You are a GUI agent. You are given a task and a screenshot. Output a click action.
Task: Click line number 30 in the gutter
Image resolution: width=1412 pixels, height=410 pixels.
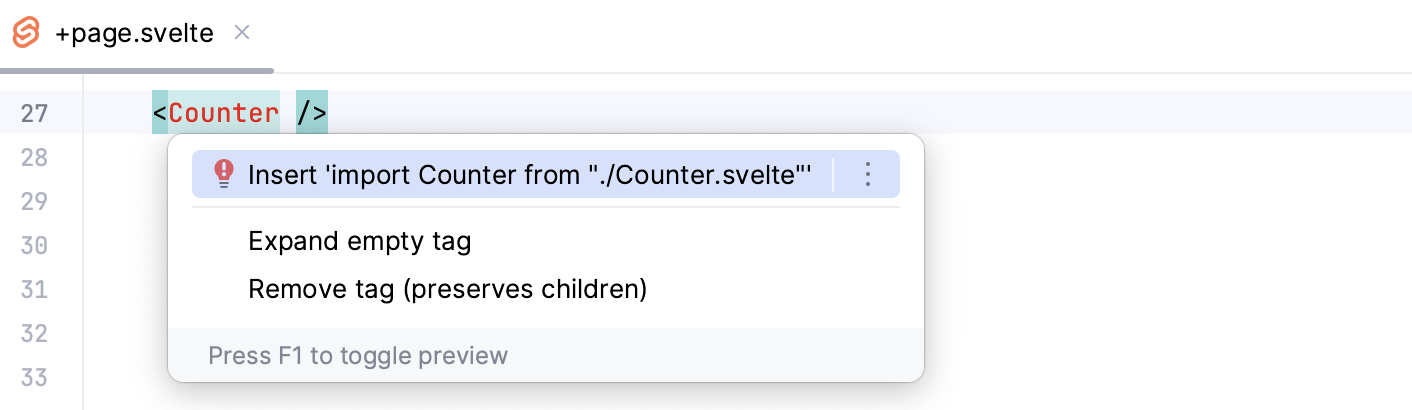[x=35, y=245]
